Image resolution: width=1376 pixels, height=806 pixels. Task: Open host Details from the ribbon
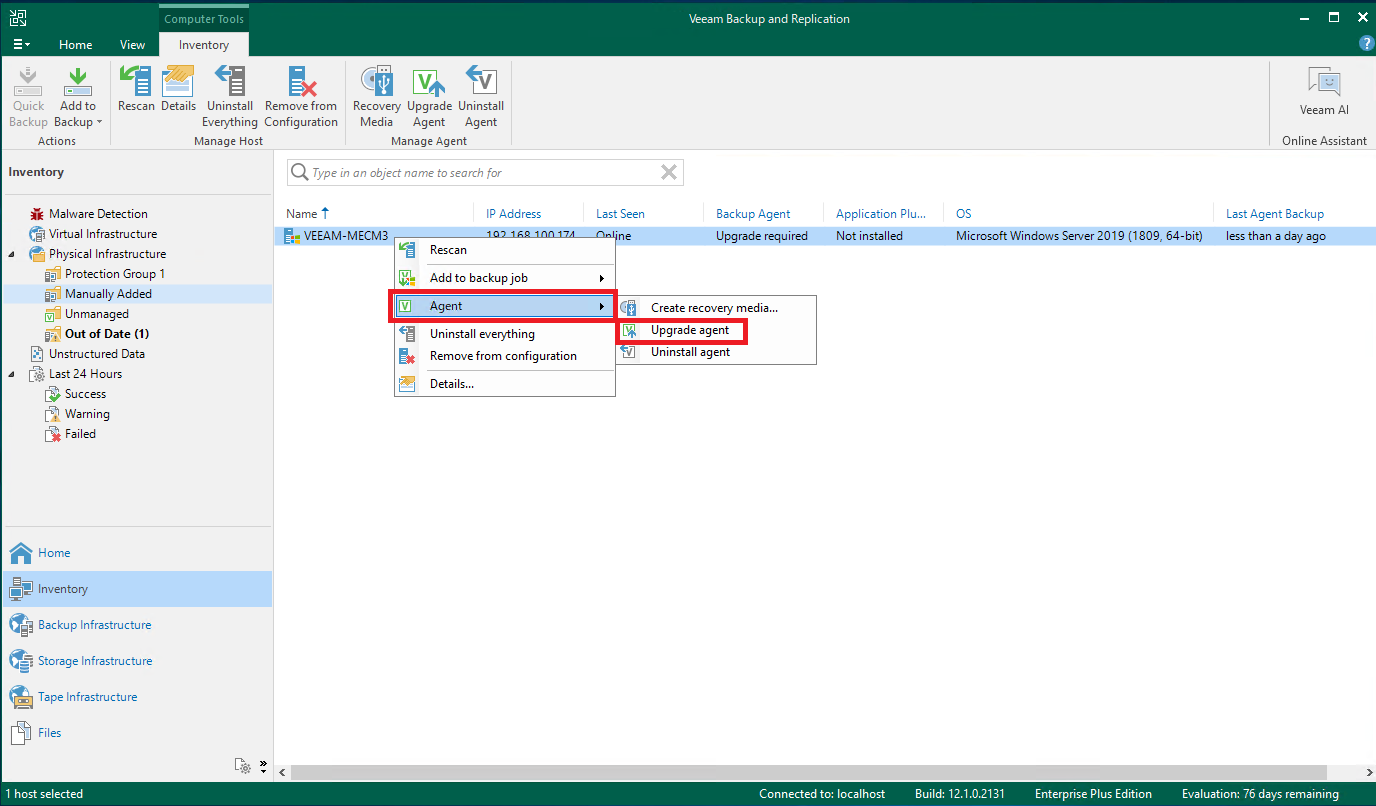(x=178, y=96)
